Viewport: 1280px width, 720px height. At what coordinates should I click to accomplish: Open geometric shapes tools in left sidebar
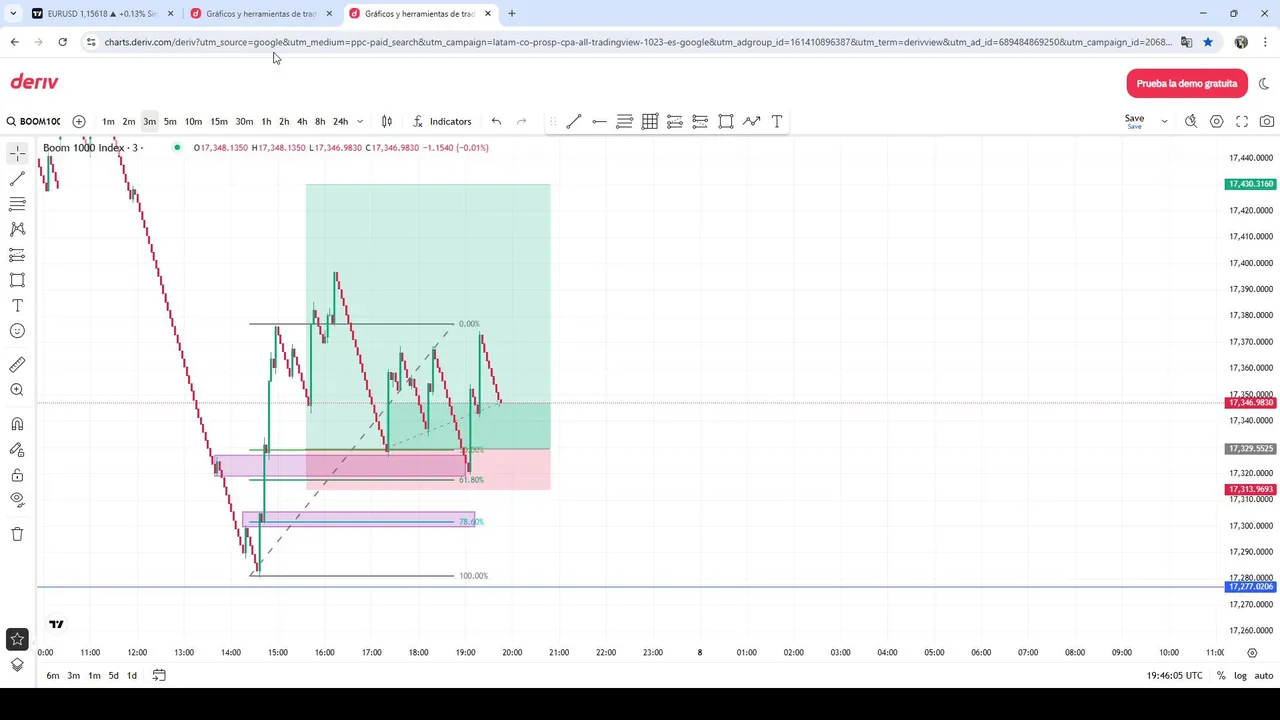tap(17, 280)
